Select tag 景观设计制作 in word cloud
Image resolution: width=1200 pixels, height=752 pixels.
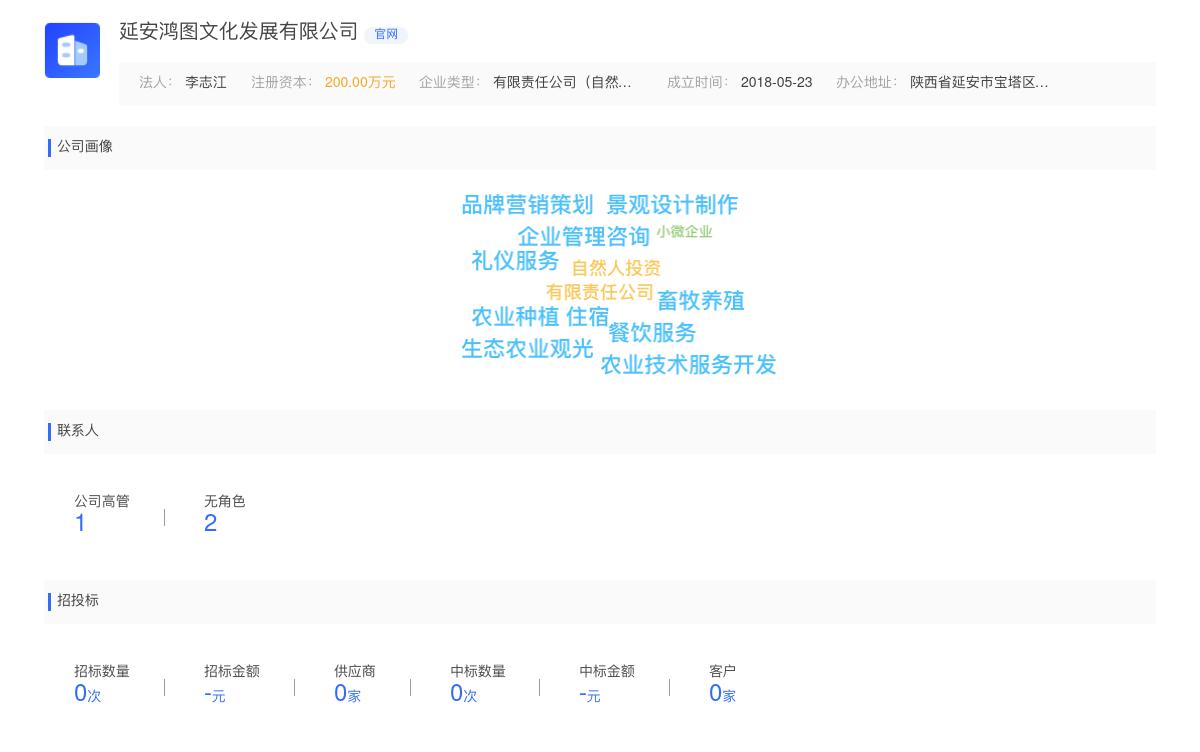click(x=672, y=205)
